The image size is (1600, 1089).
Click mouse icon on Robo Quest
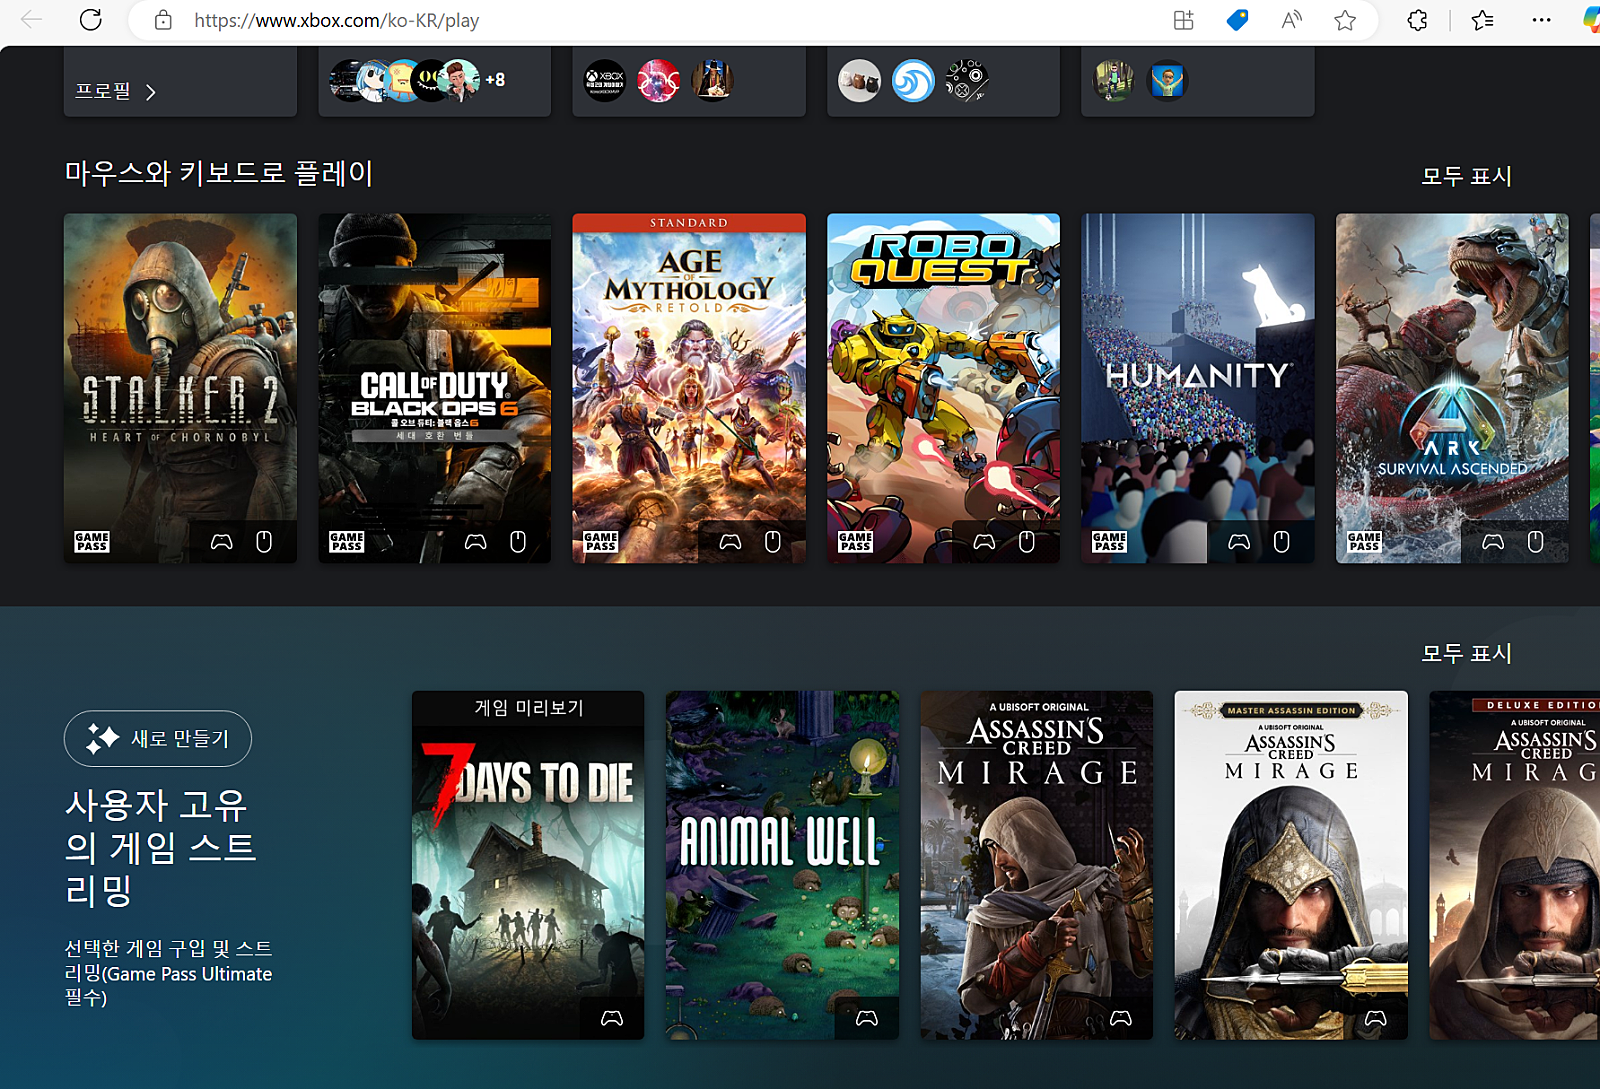[x=1027, y=542]
